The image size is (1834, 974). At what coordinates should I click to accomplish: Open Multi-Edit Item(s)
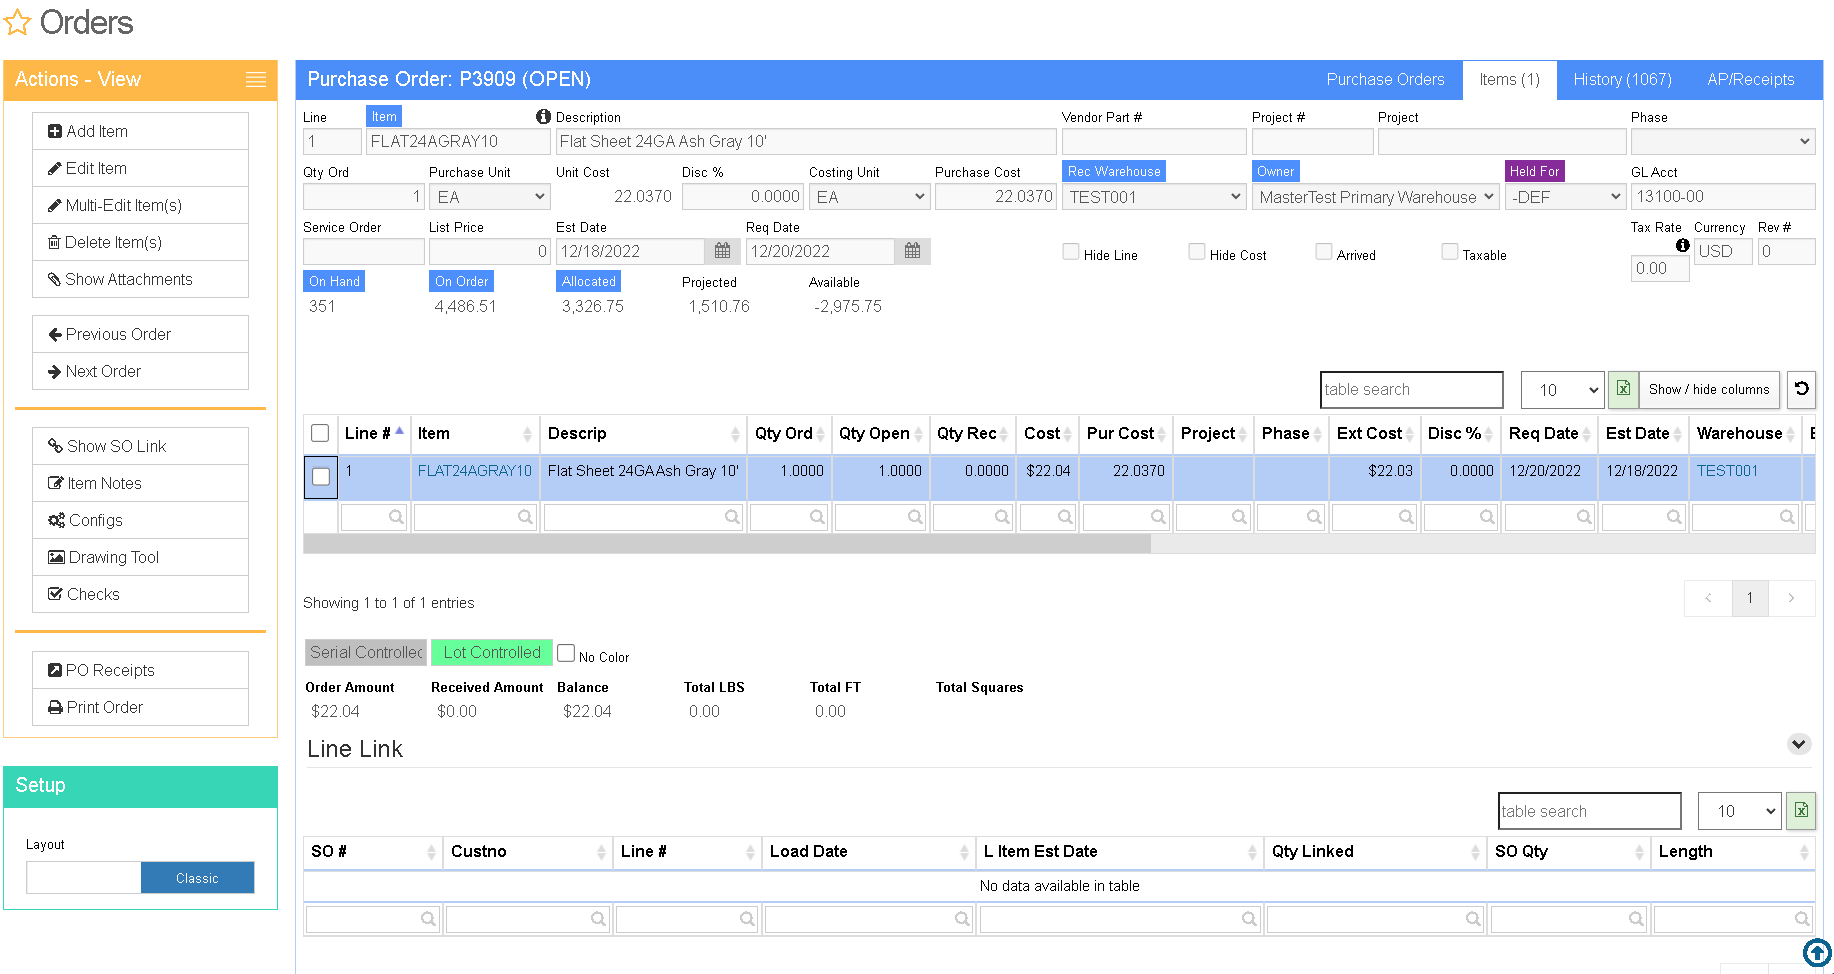tap(141, 205)
